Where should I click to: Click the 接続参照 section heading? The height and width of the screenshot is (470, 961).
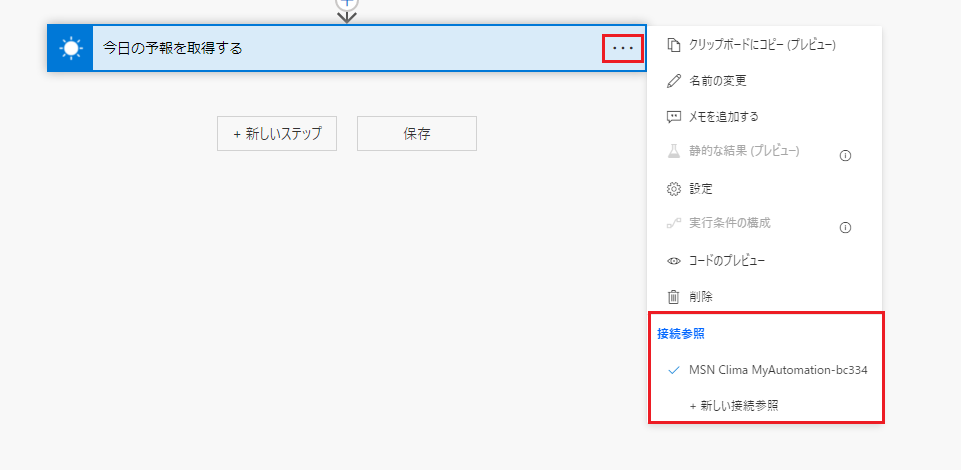680,335
